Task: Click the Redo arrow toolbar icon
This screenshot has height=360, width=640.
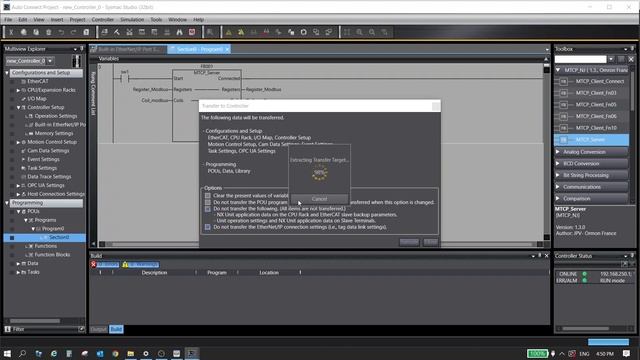Action: (73, 32)
